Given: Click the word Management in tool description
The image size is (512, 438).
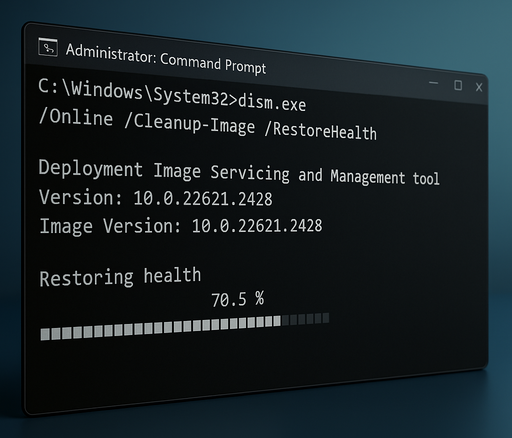Looking at the screenshot, I should tap(368, 177).
